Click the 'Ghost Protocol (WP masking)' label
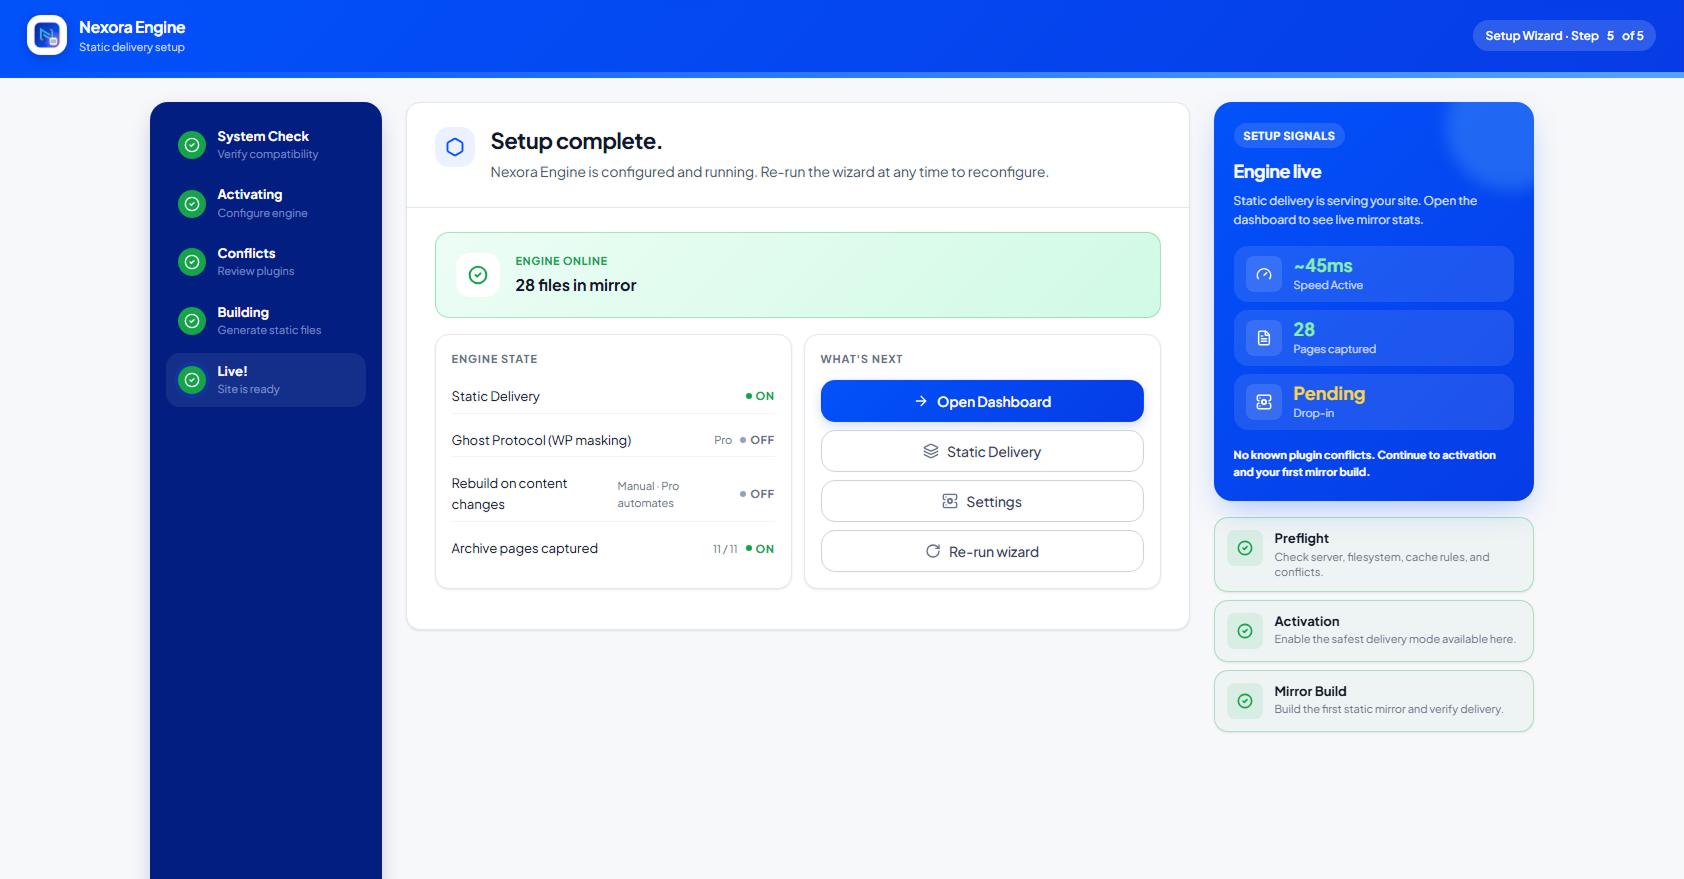Screen dimensions: 1684x879 click(541, 440)
